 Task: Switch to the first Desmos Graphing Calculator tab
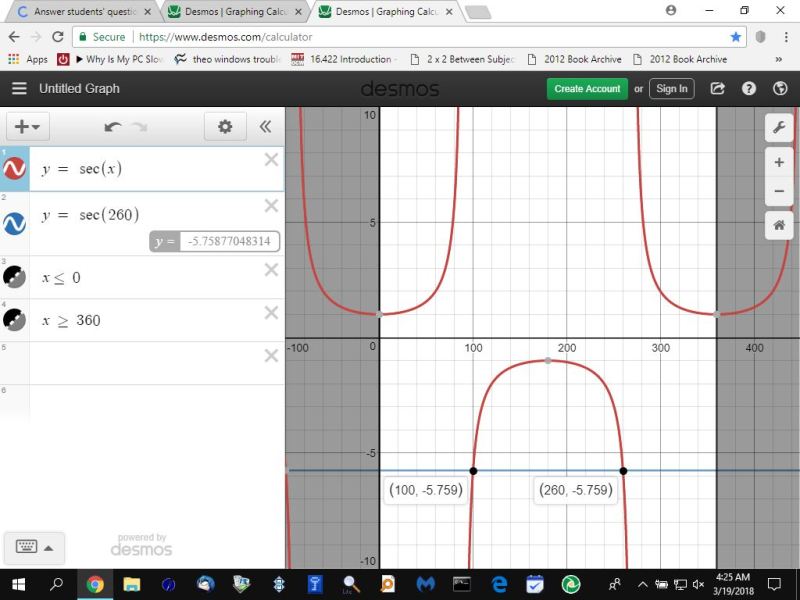(235, 11)
